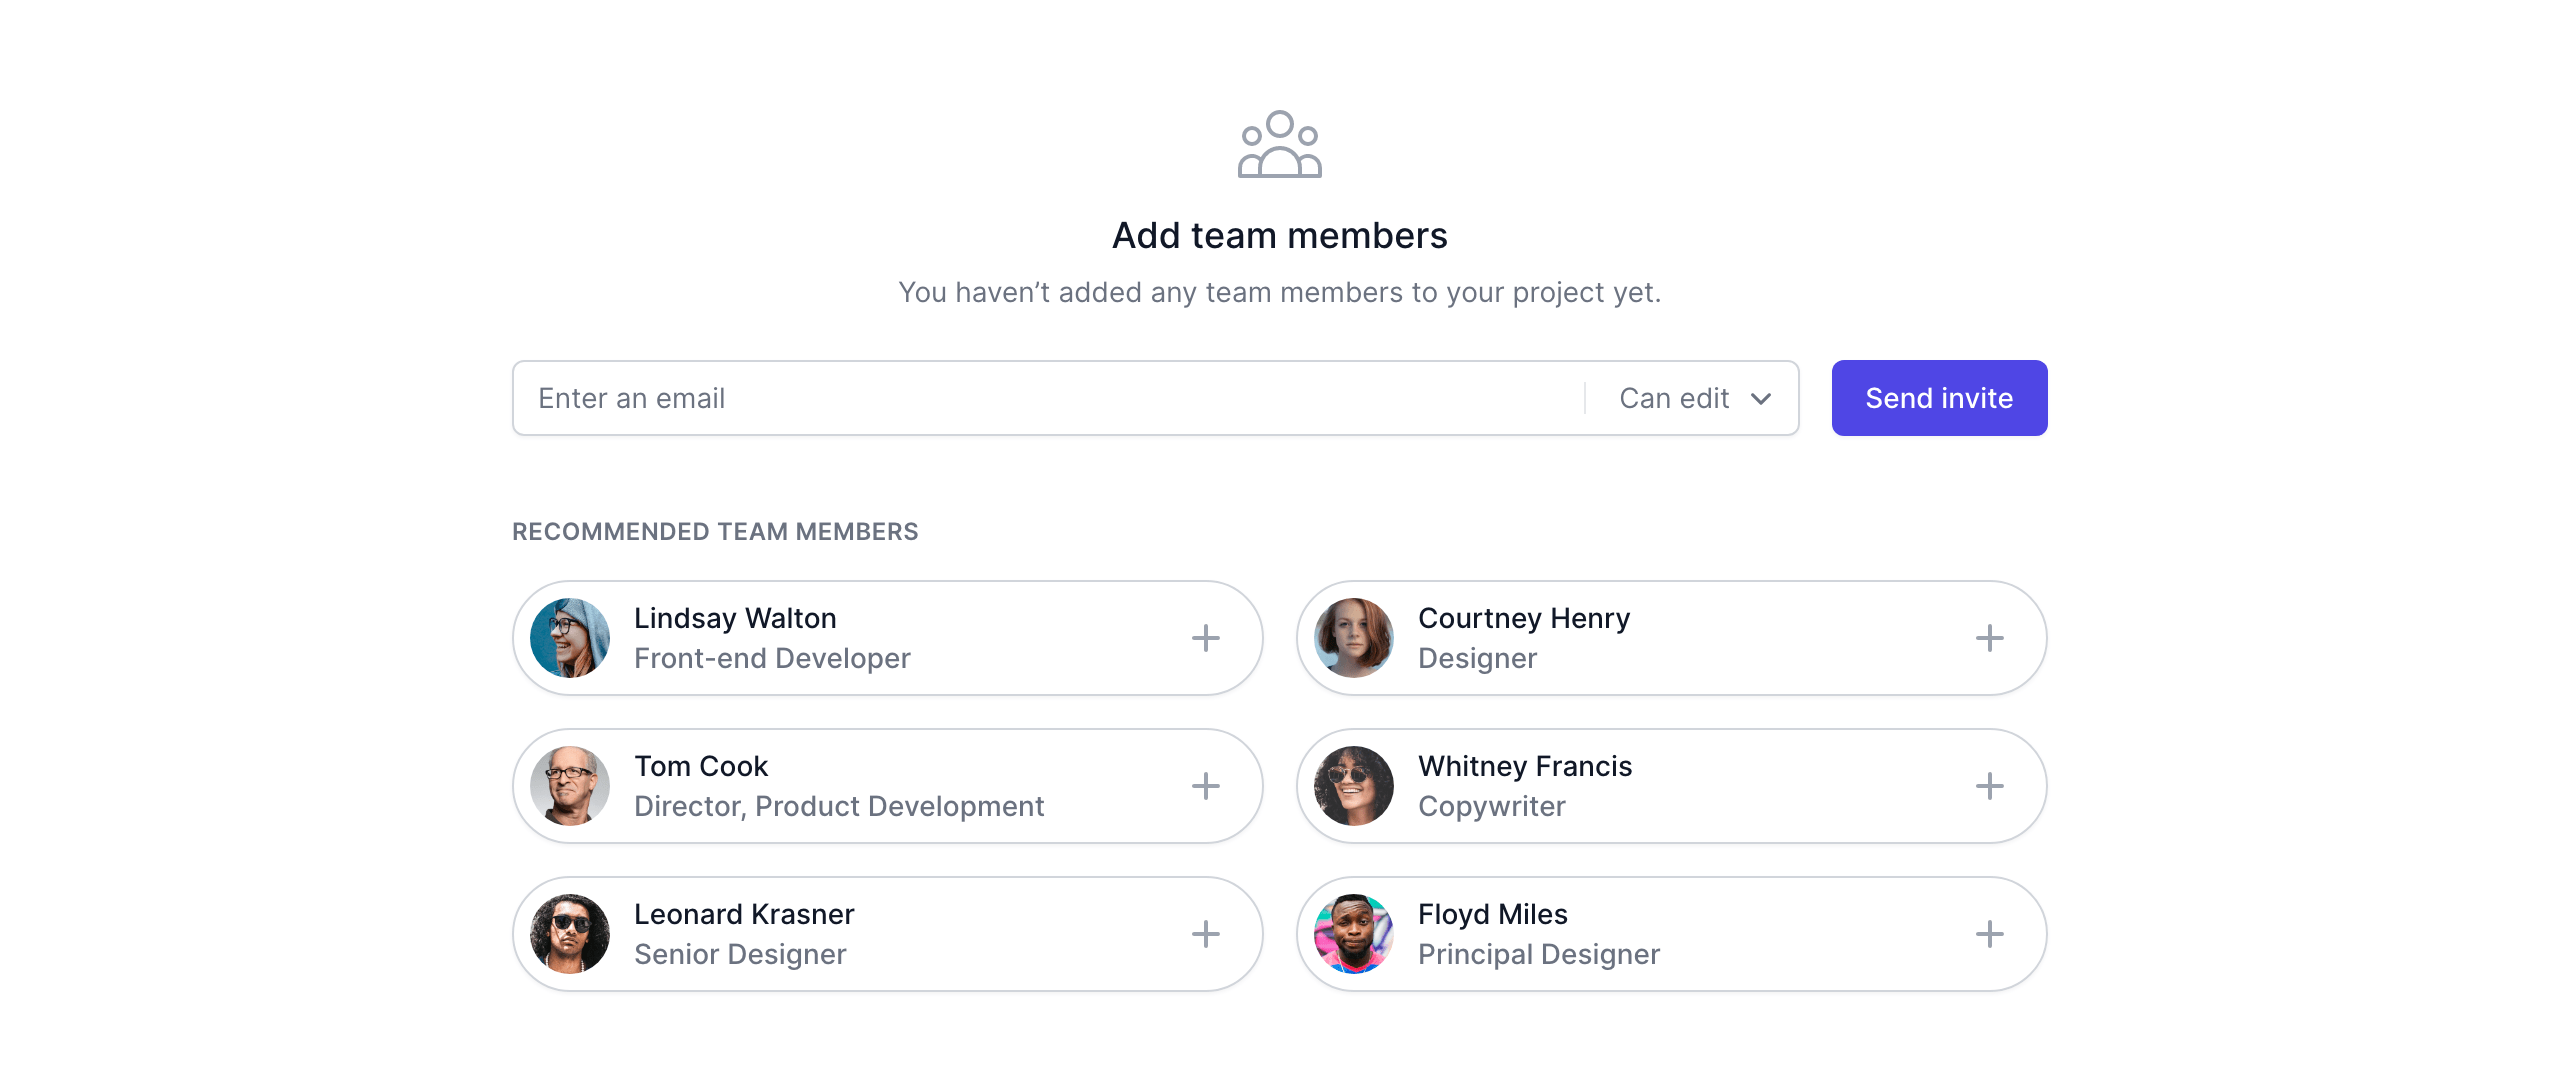The image size is (2560, 1088).
Task: Click Lindsay Walton's avatar photo
Action: tap(570, 638)
